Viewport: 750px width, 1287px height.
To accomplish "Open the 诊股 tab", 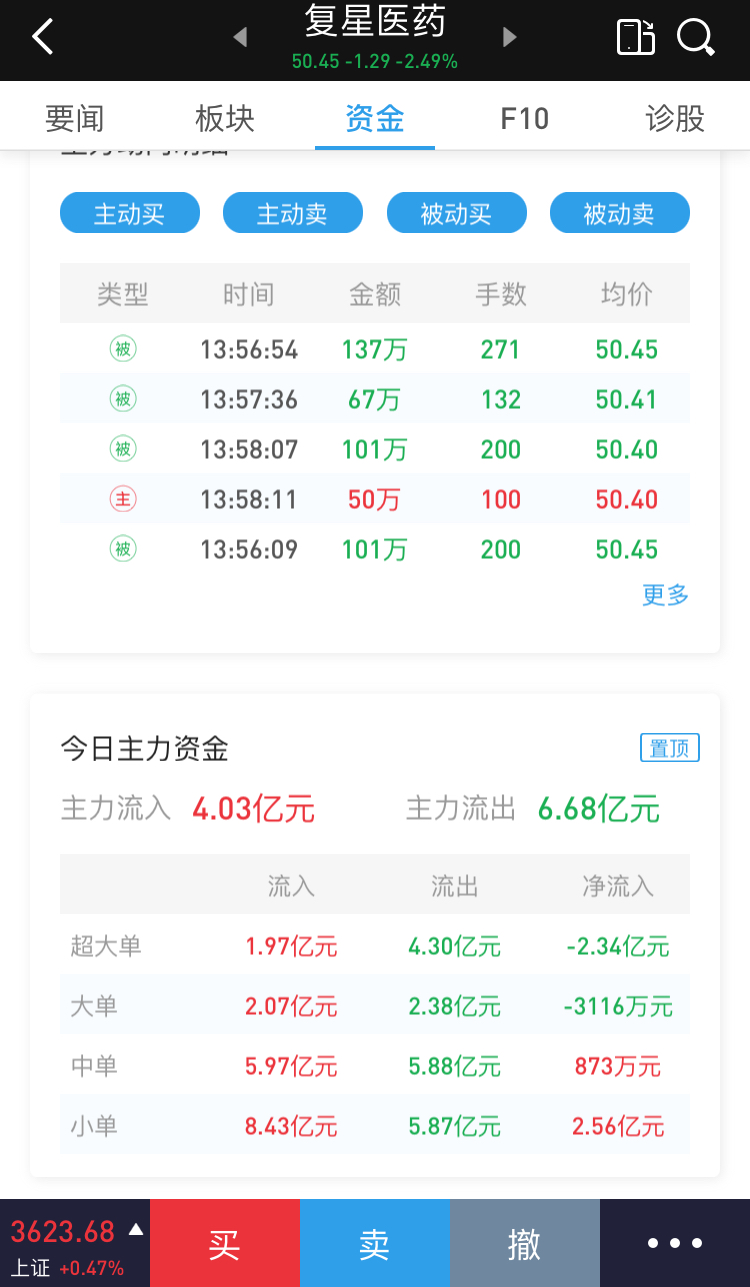I will click(x=675, y=118).
